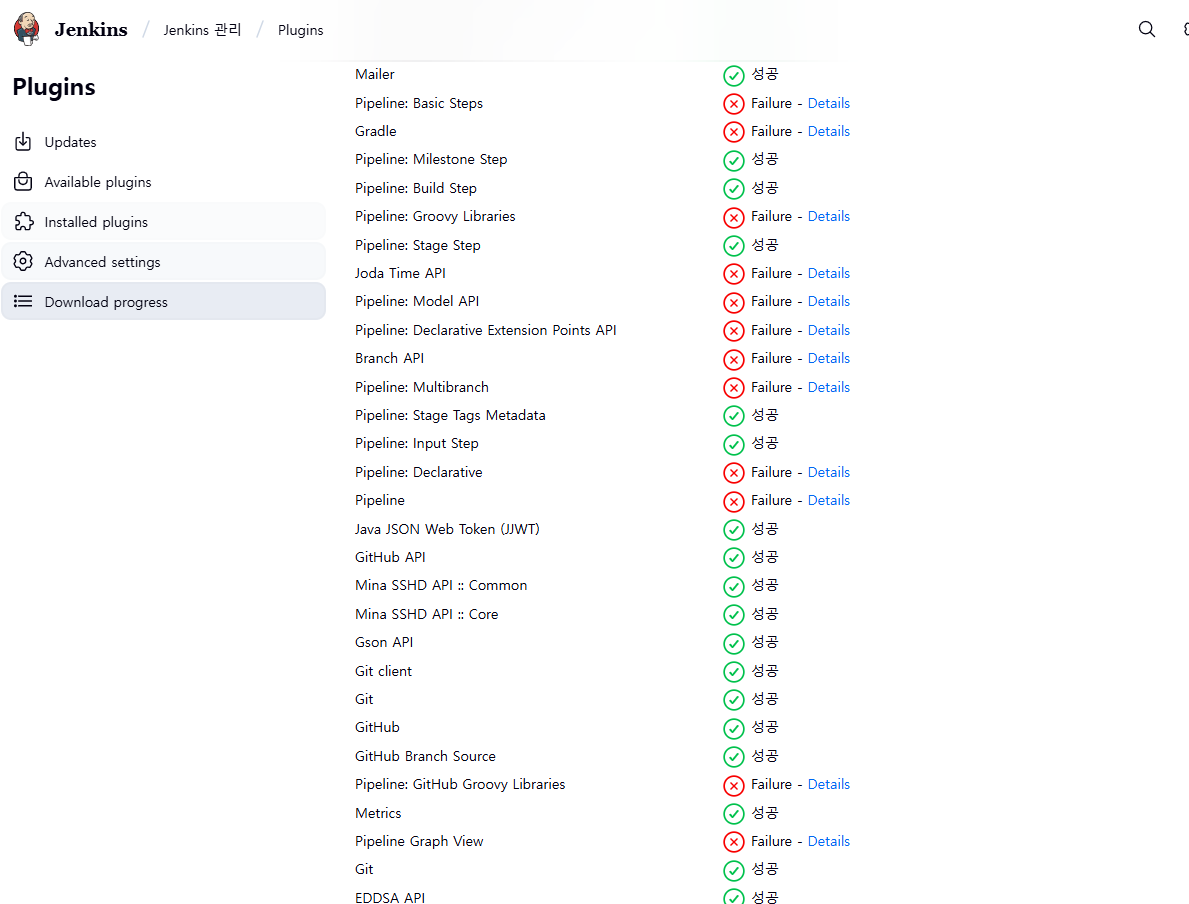Click the Plugins page heading
The image size is (1189, 904).
pyautogui.click(x=54, y=87)
